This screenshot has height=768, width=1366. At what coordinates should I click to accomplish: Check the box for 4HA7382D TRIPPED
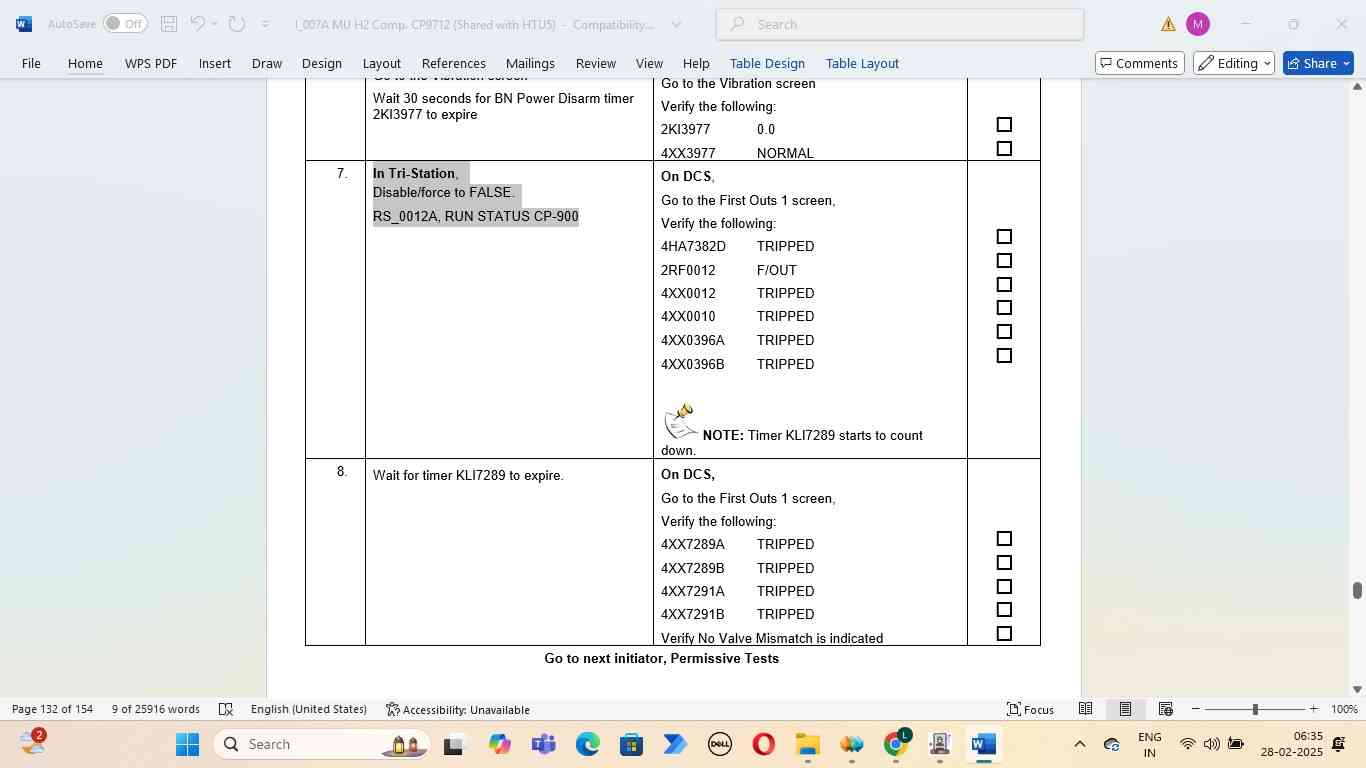[x=1004, y=237]
